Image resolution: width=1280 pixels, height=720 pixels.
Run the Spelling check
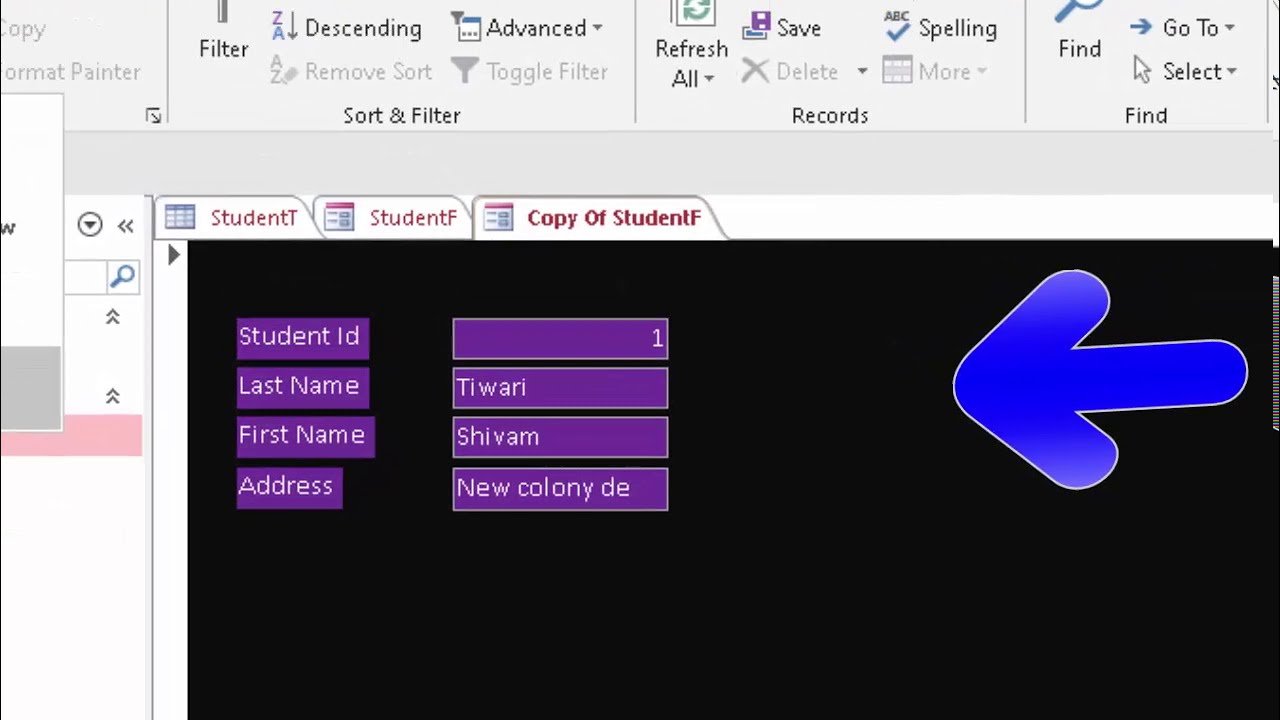(x=941, y=28)
